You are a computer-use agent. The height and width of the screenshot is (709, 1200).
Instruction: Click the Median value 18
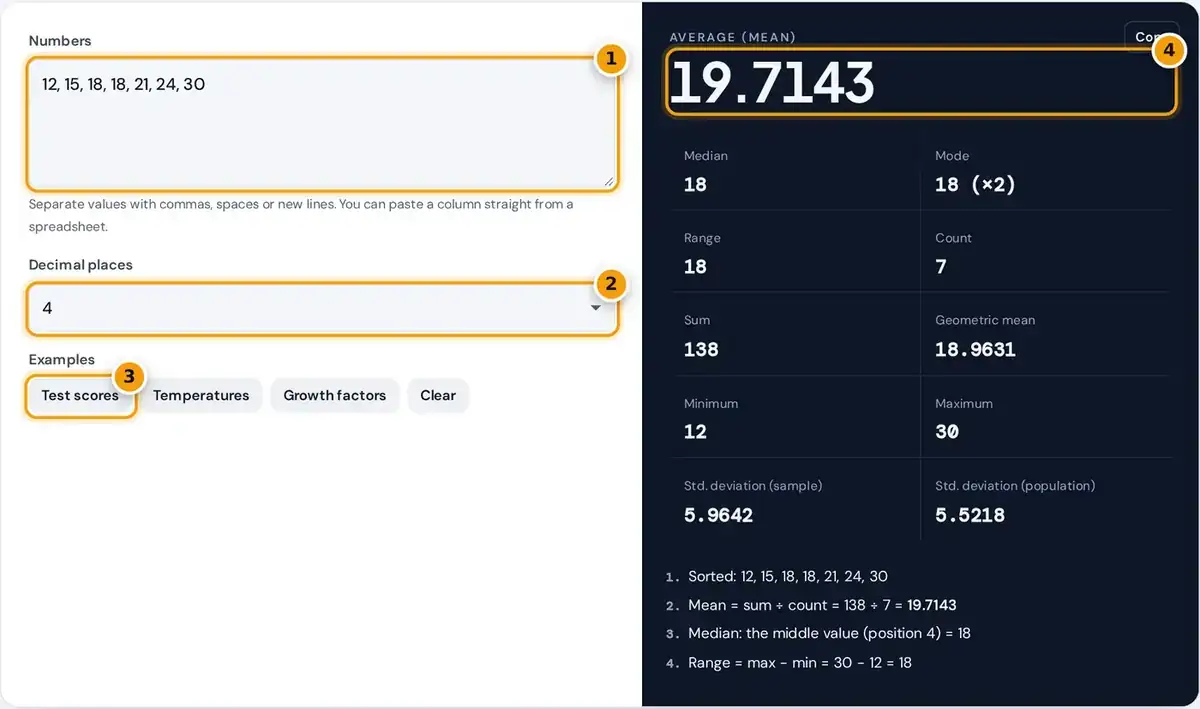(x=695, y=184)
